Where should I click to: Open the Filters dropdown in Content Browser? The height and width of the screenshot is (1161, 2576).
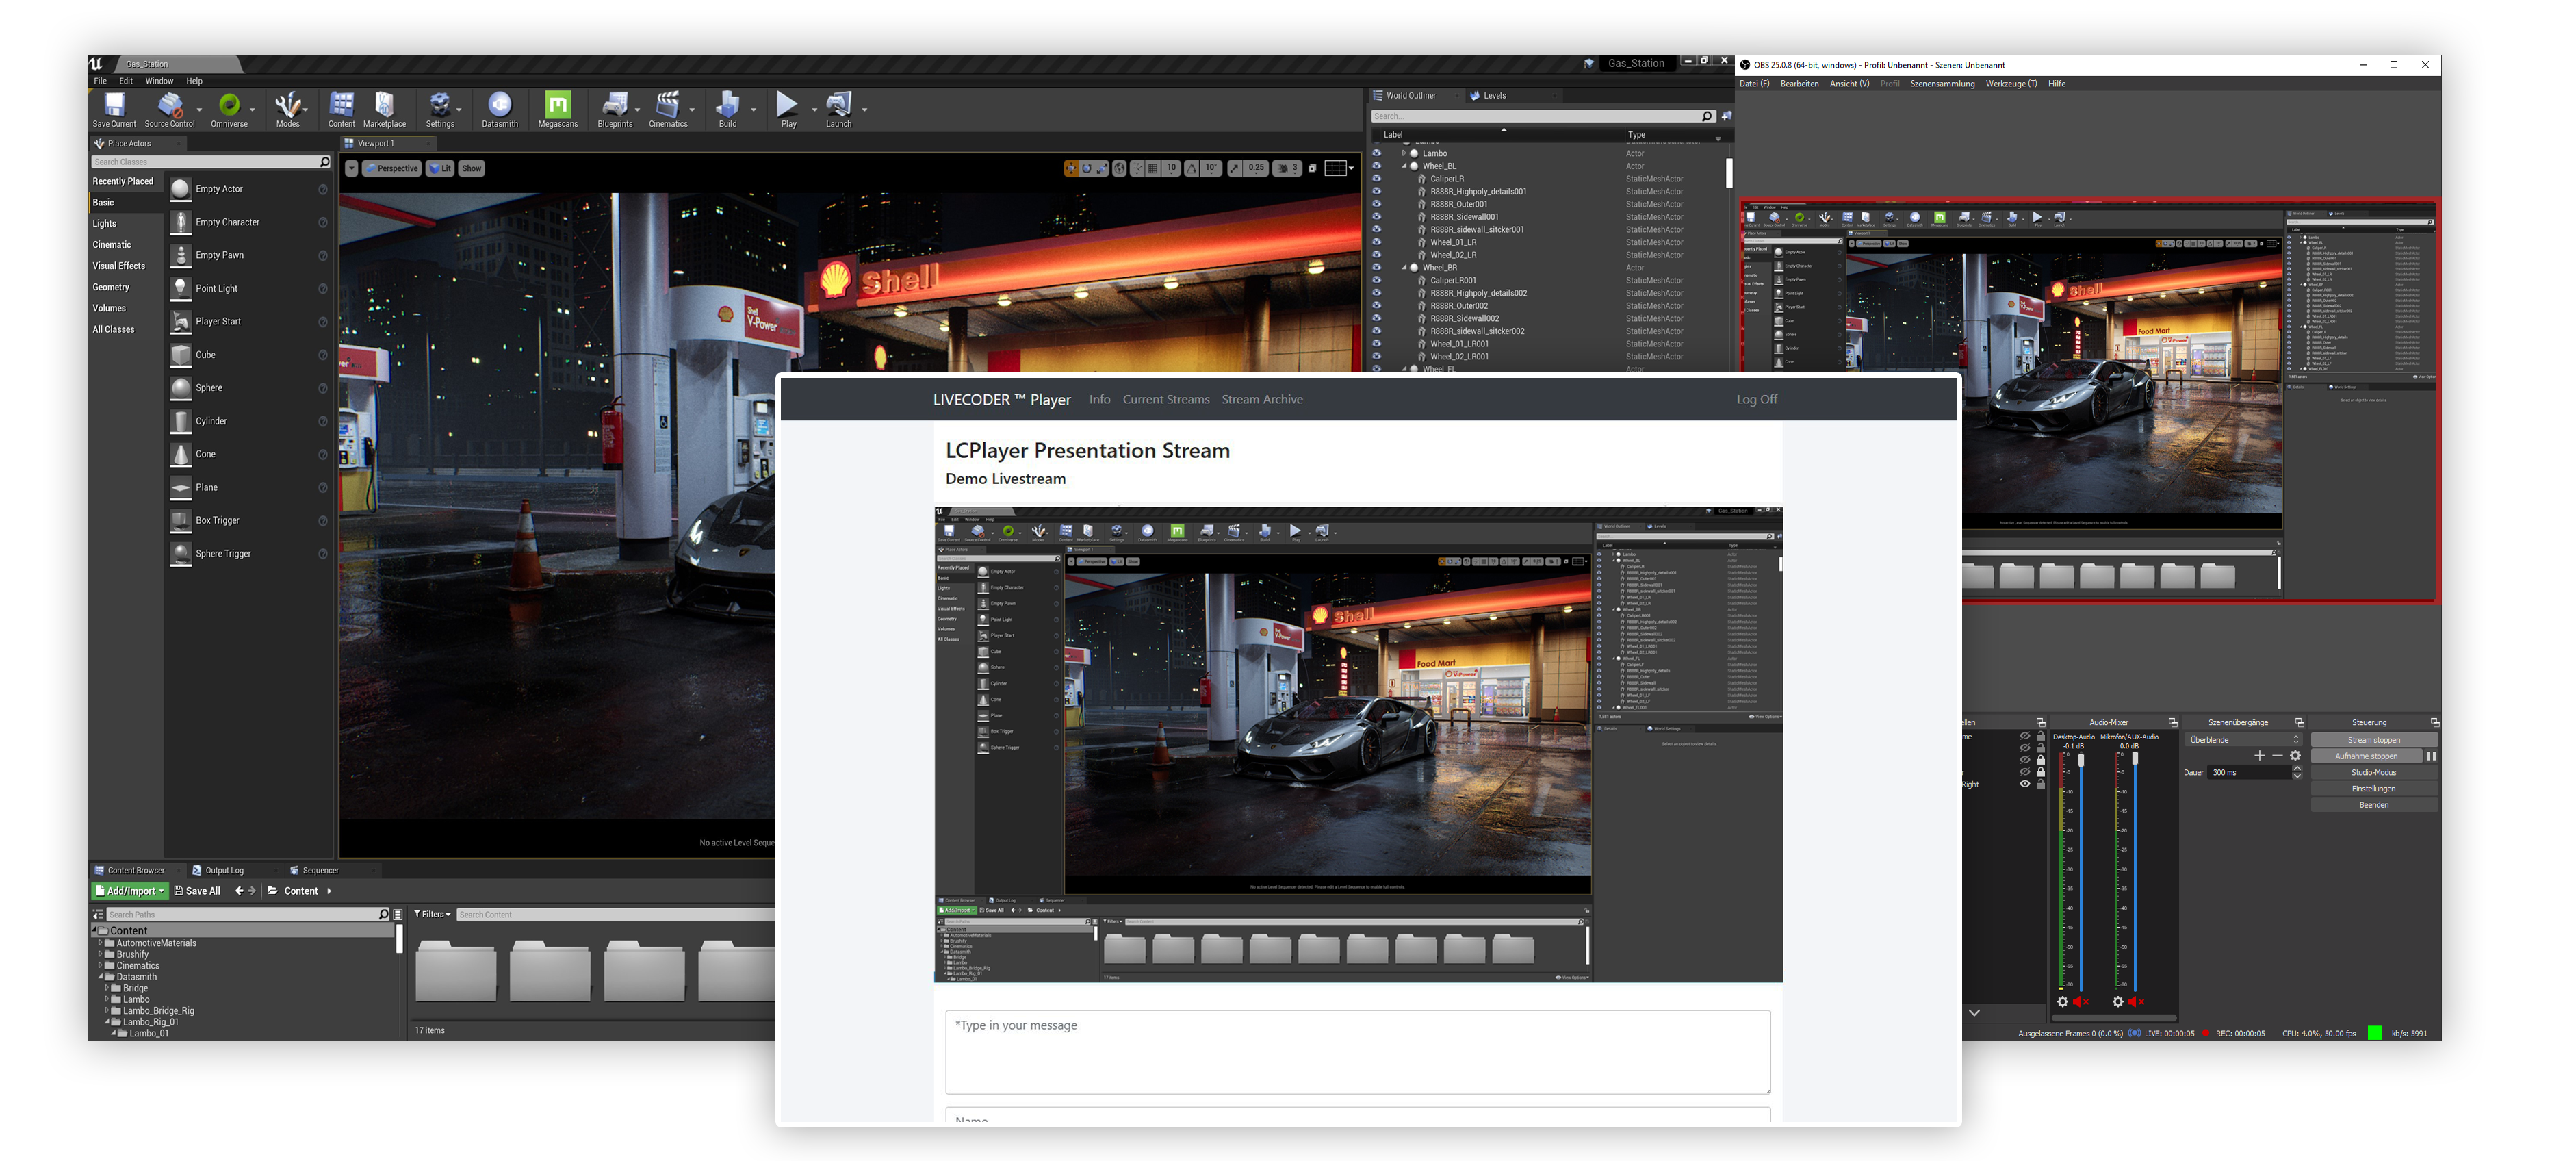pos(433,914)
